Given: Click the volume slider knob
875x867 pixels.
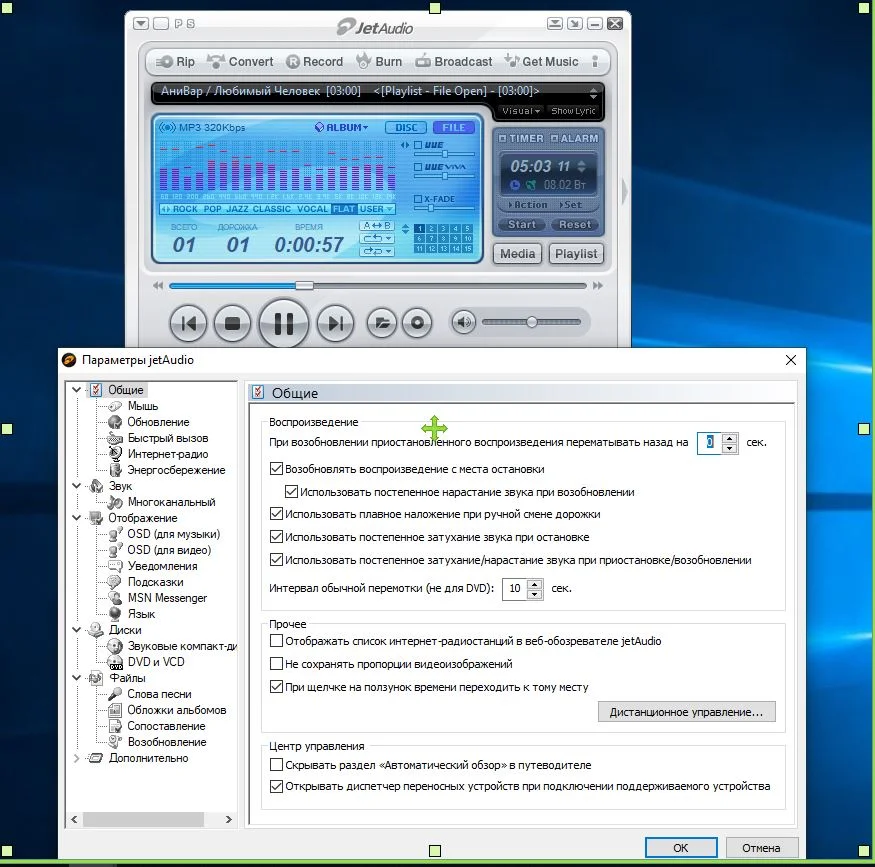Looking at the screenshot, I should (x=531, y=322).
